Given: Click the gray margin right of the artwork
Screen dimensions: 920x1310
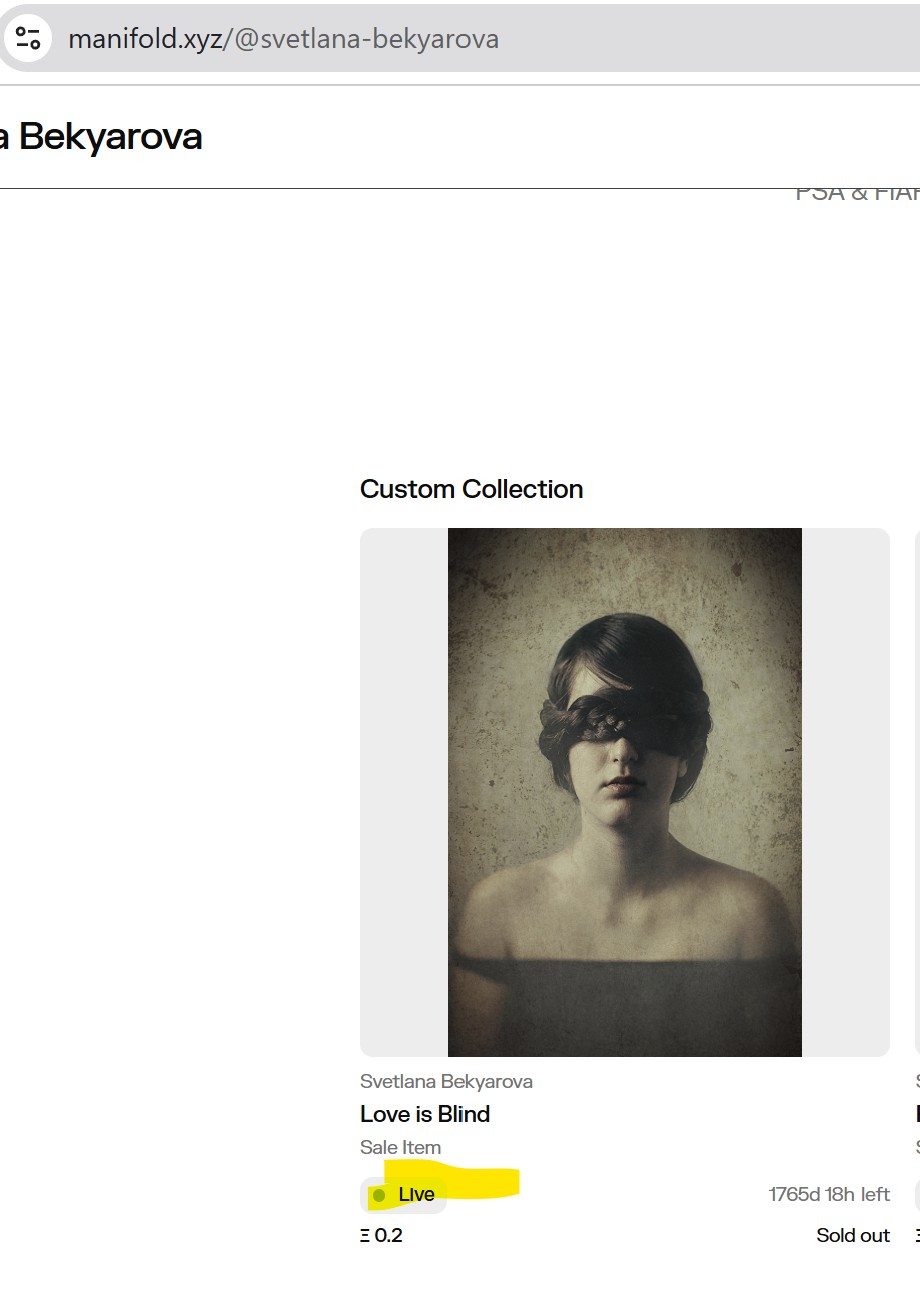Looking at the screenshot, I should 846,792.
